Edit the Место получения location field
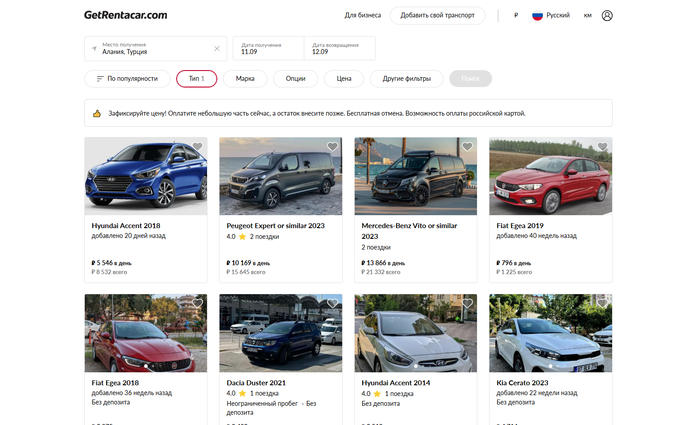Image resolution: width=700 pixels, height=425 pixels. click(x=155, y=48)
